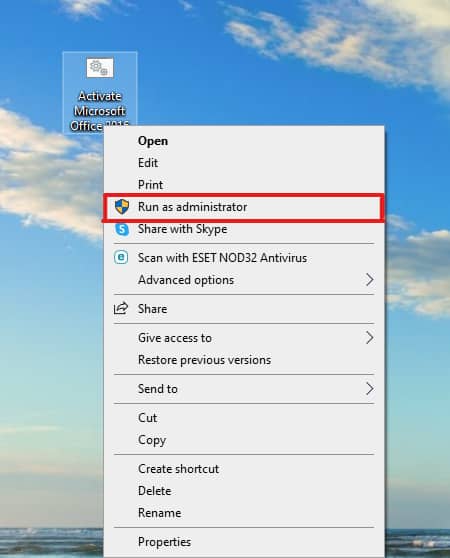Choose Scan with ESET NOD32 Antivirus
The image size is (450, 558).
point(244,258)
